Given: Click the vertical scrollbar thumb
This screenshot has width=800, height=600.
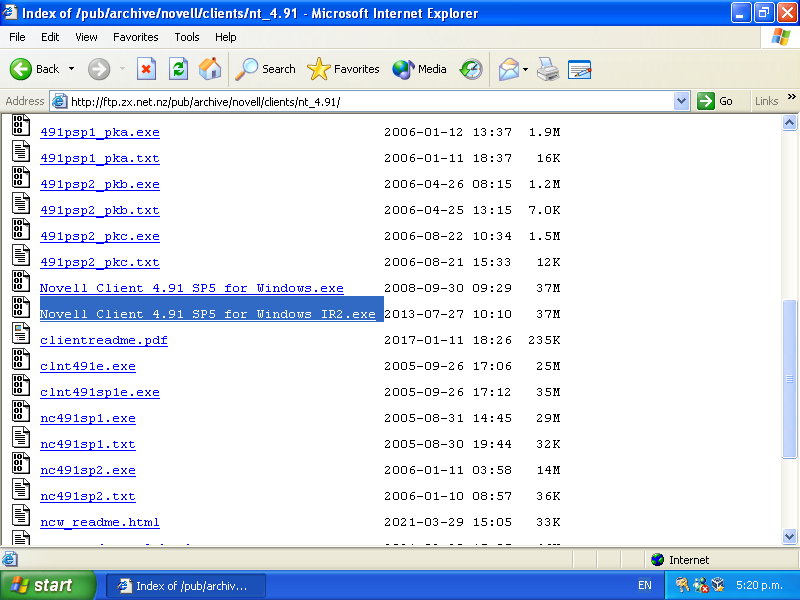Looking at the screenshot, I should coord(789,379).
